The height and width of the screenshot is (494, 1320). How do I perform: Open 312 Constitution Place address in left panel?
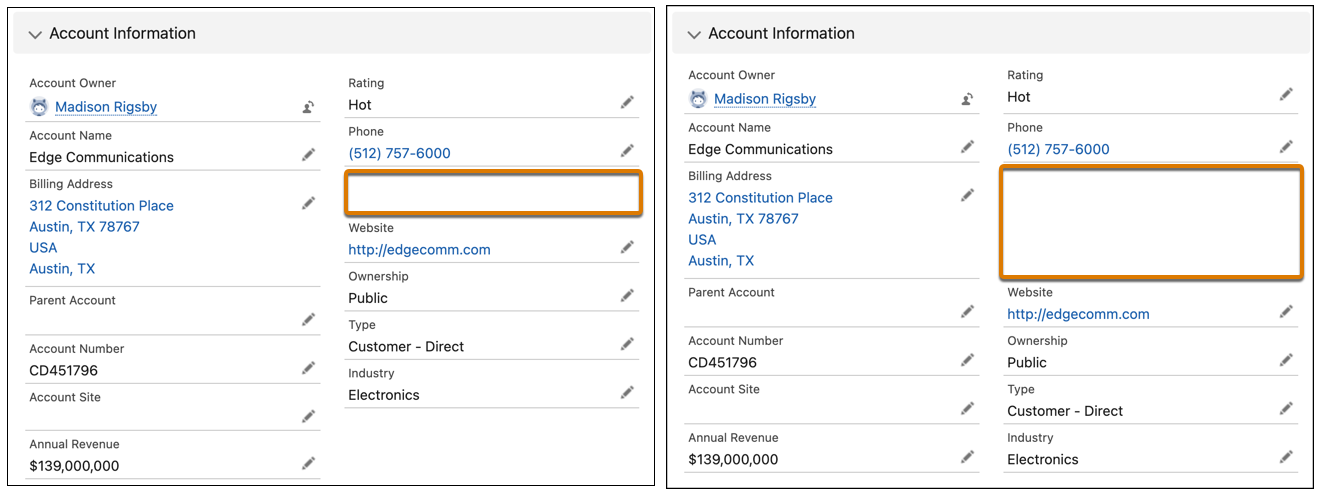pos(101,206)
